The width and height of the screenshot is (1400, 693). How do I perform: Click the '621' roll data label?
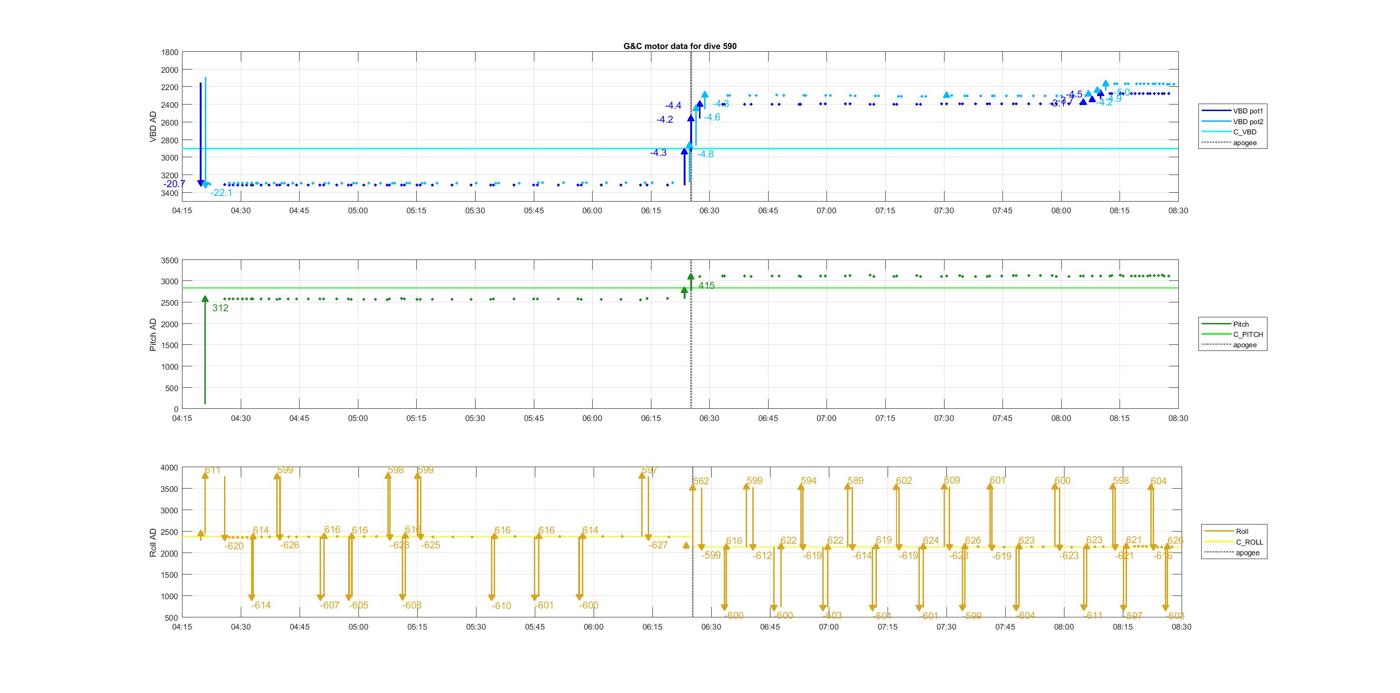pyautogui.click(x=1133, y=540)
